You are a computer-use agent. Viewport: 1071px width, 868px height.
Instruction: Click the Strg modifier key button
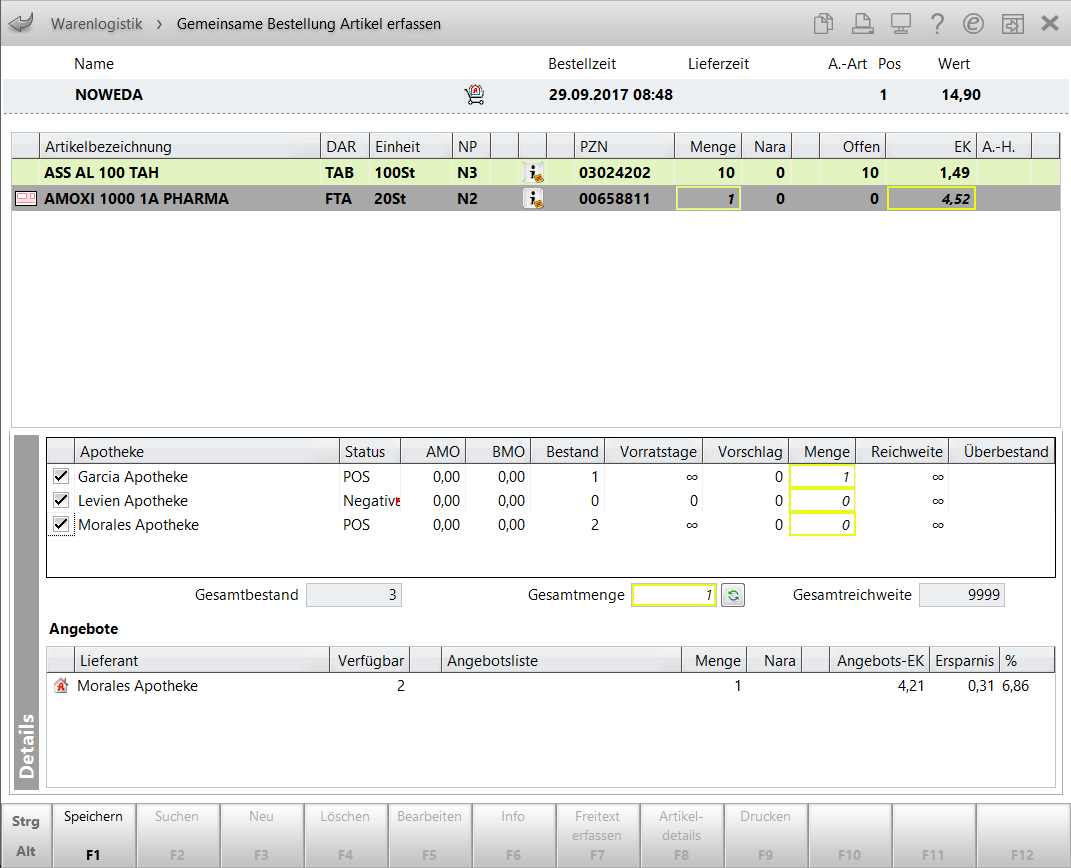pos(26,821)
